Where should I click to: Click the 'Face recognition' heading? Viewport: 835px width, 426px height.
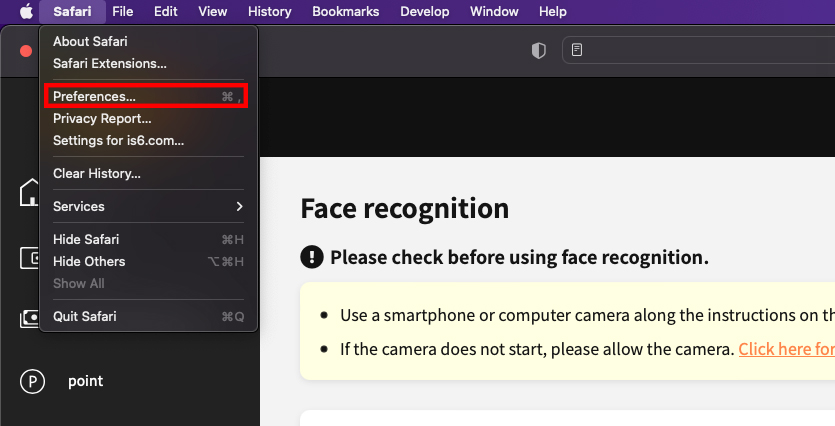click(x=405, y=208)
